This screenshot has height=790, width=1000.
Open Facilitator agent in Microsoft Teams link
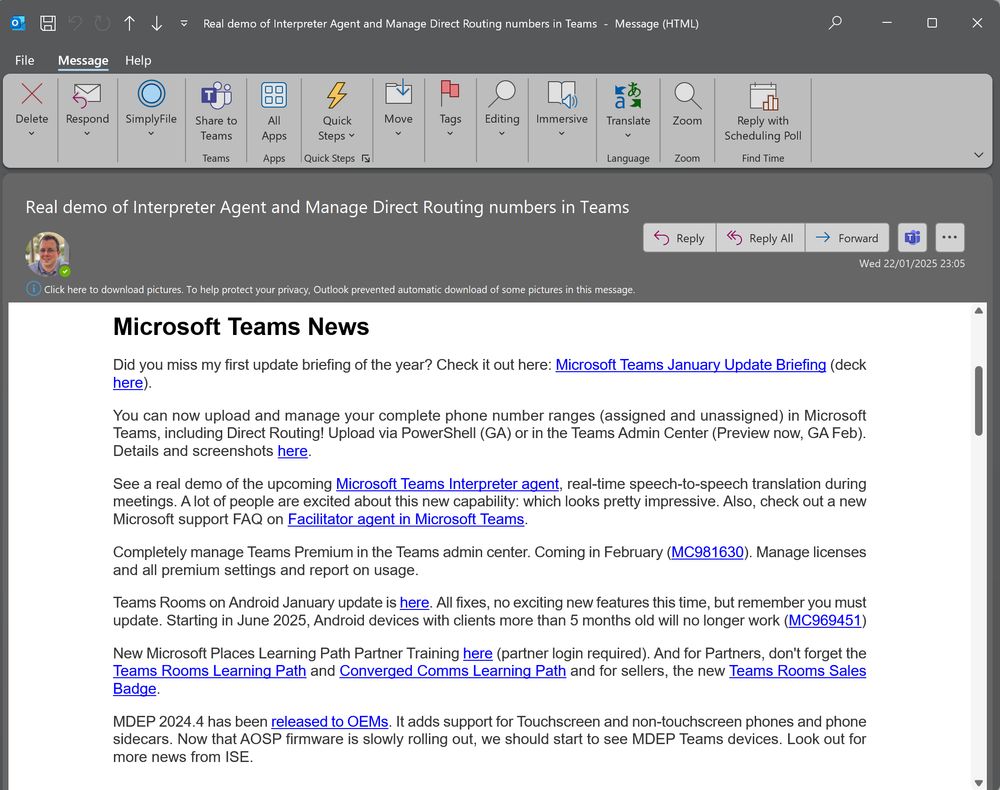coord(406,519)
